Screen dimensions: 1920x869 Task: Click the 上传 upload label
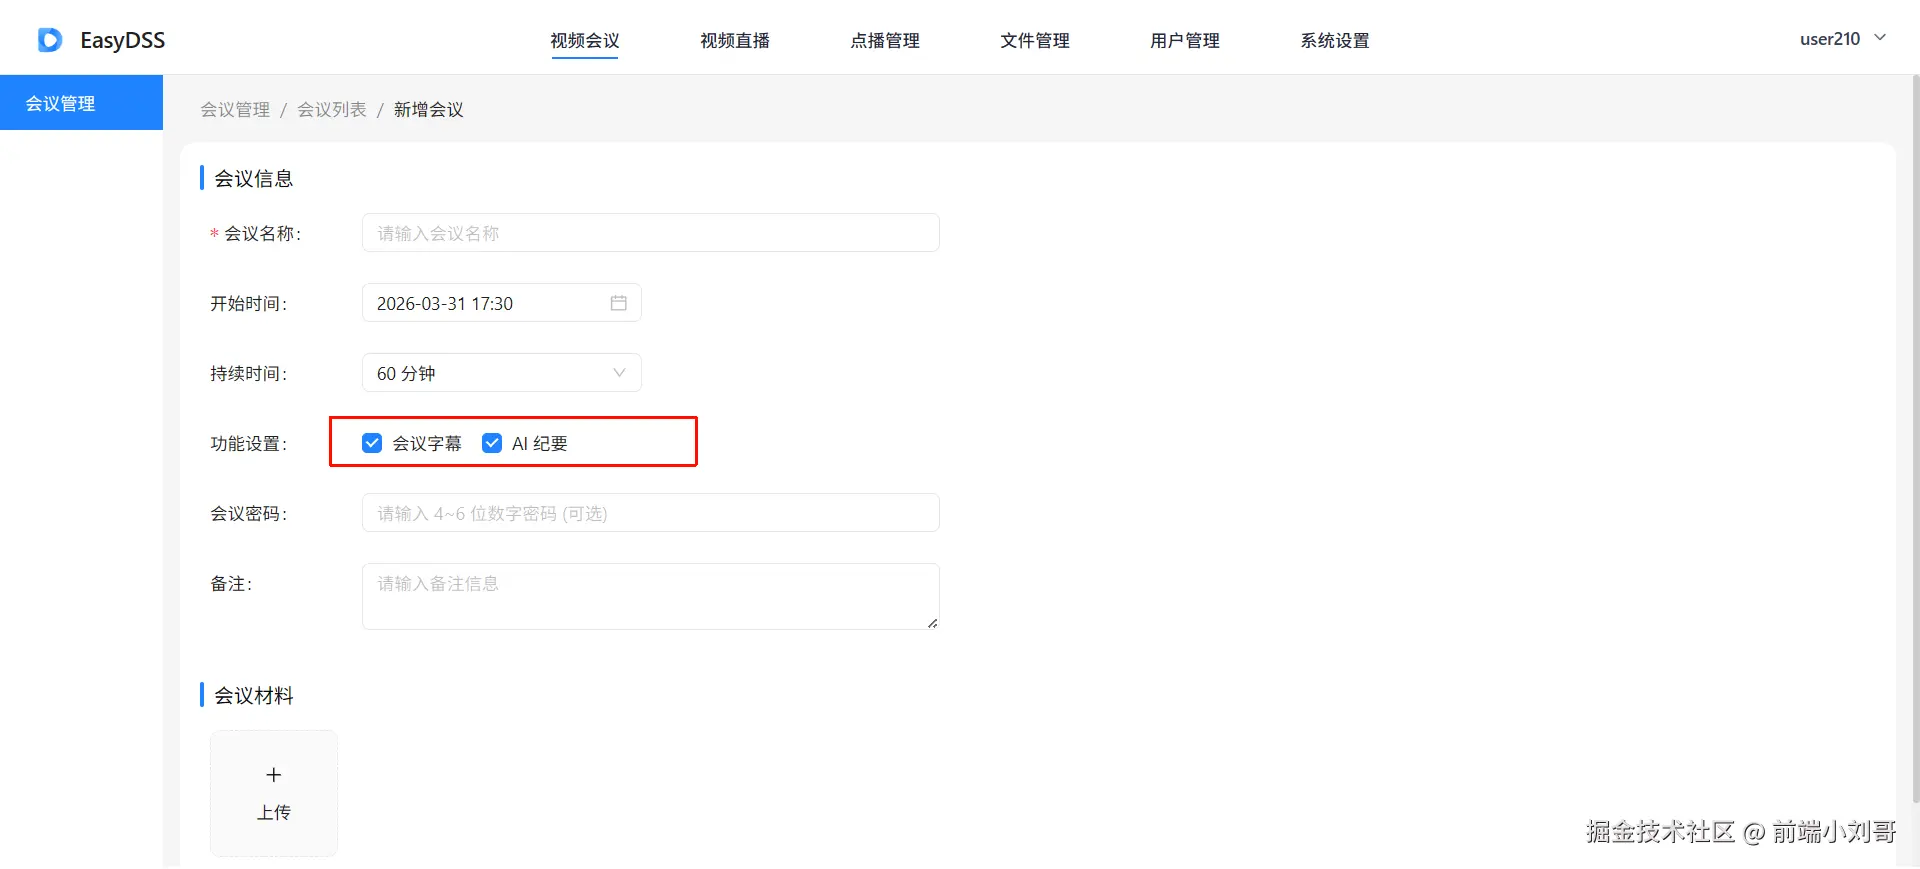click(x=274, y=813)
